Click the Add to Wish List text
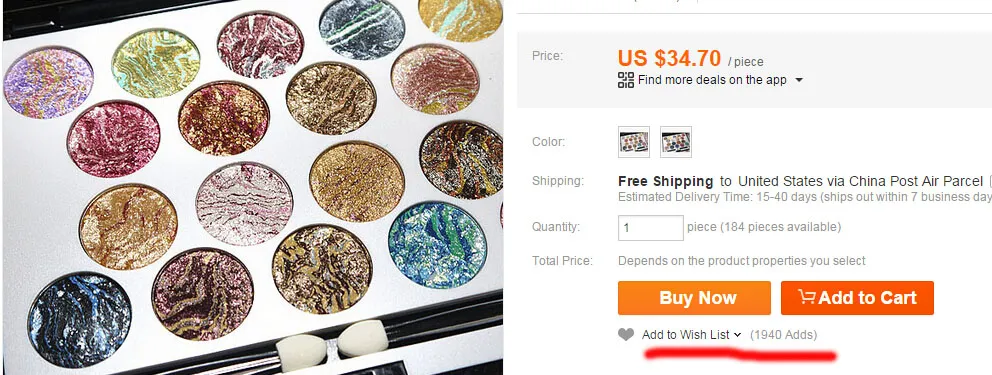 click(x=686, y=335)
